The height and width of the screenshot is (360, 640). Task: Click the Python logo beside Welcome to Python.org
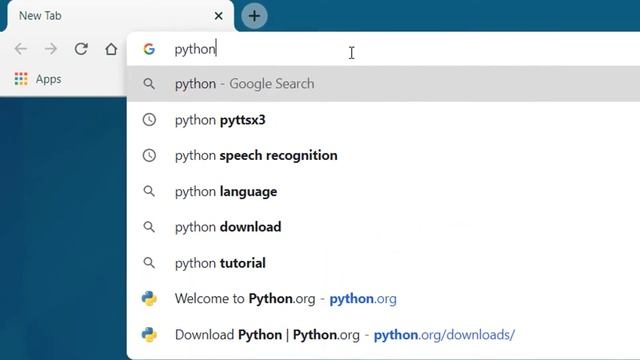[149, 299]
